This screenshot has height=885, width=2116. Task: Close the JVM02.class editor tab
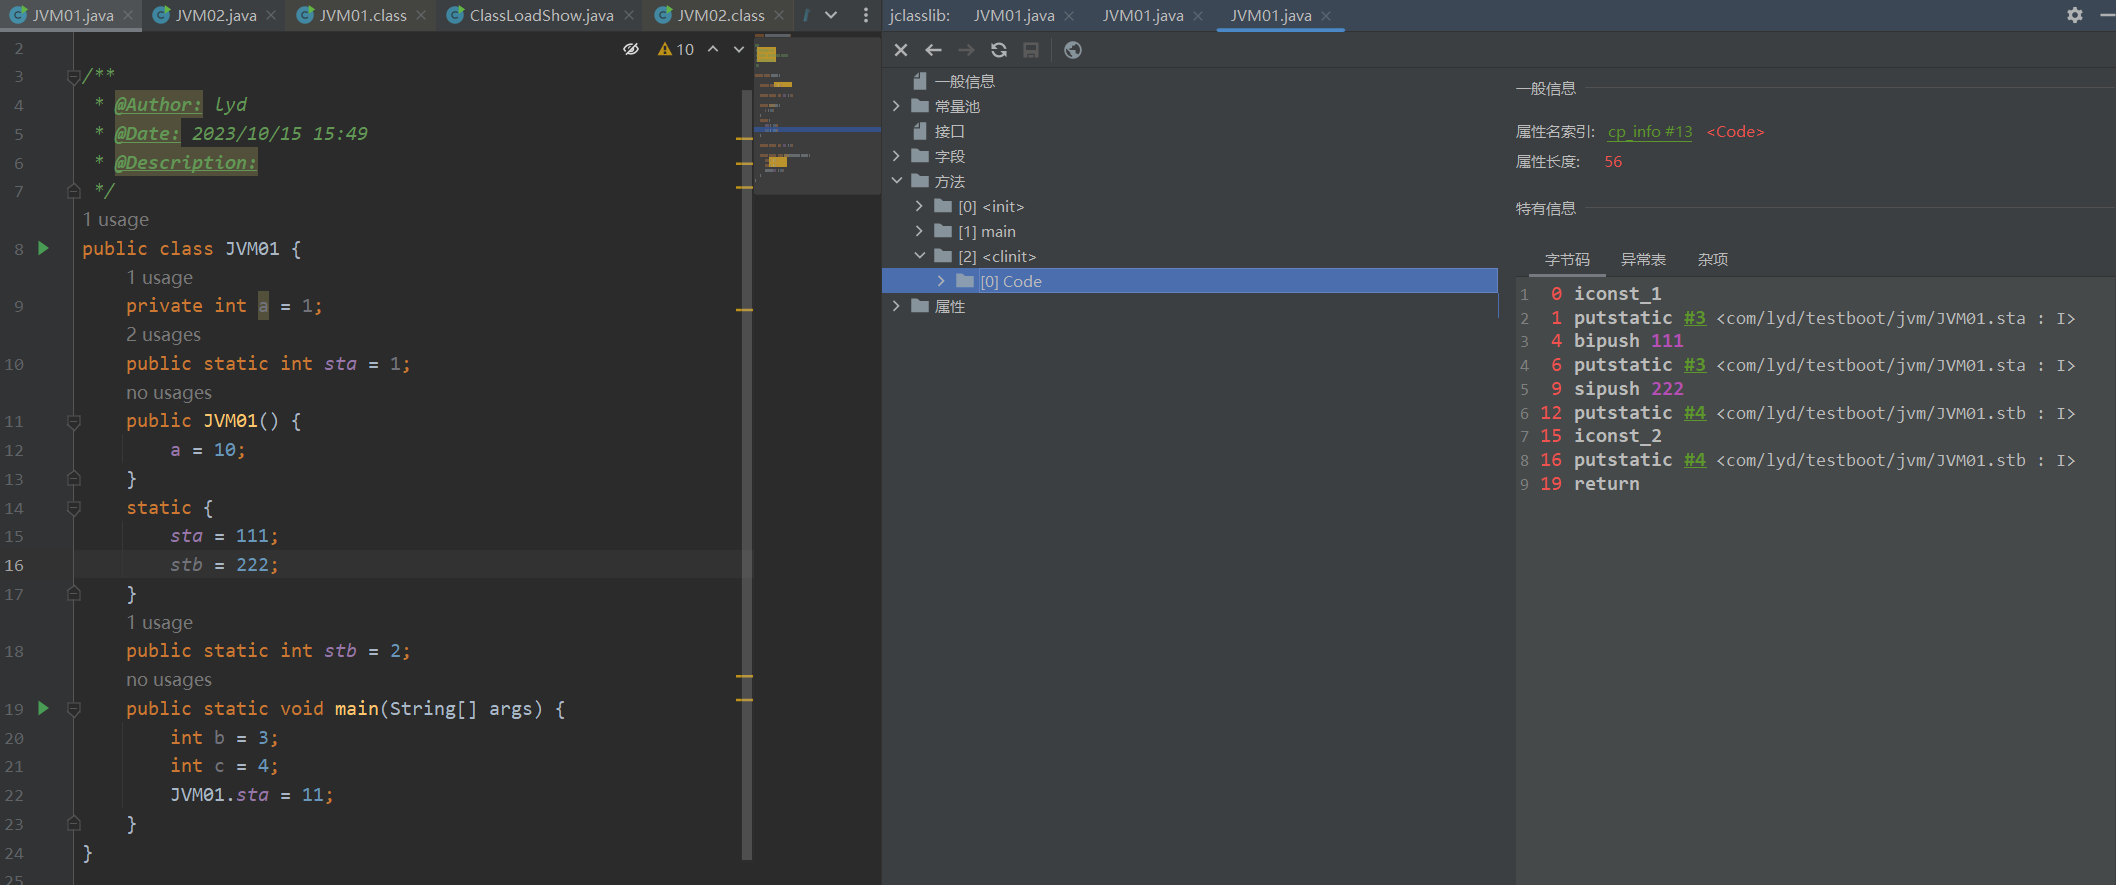coord(779,15)
